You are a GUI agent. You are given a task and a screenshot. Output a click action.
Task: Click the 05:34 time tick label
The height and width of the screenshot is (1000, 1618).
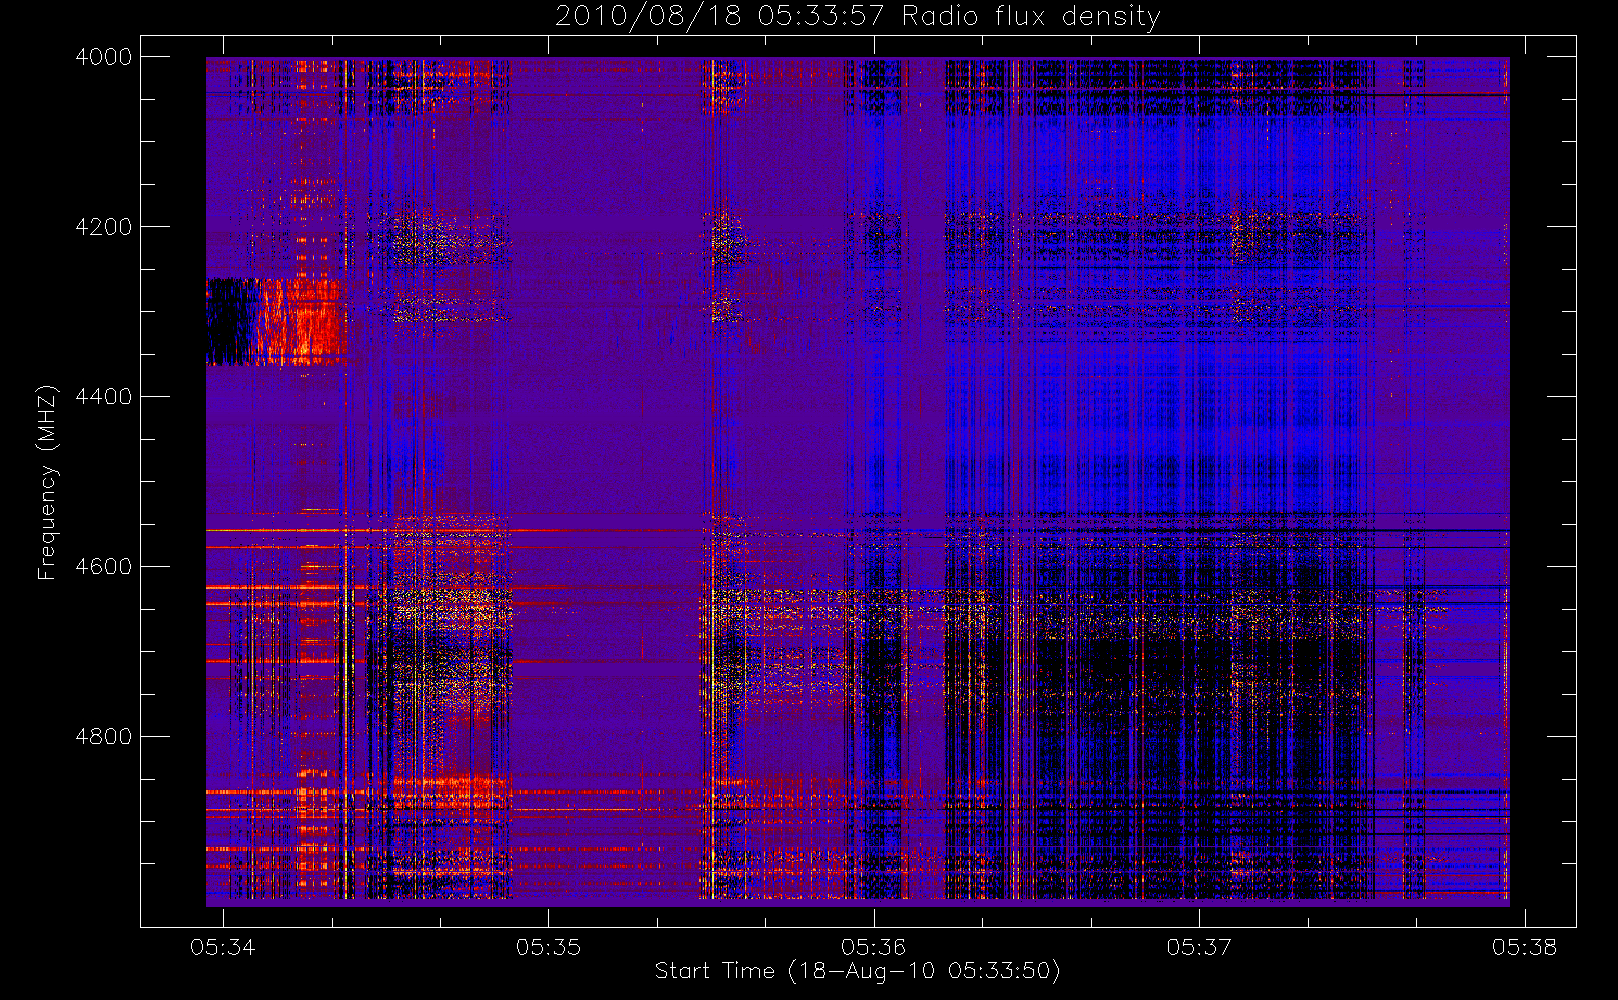click(223, 947)
